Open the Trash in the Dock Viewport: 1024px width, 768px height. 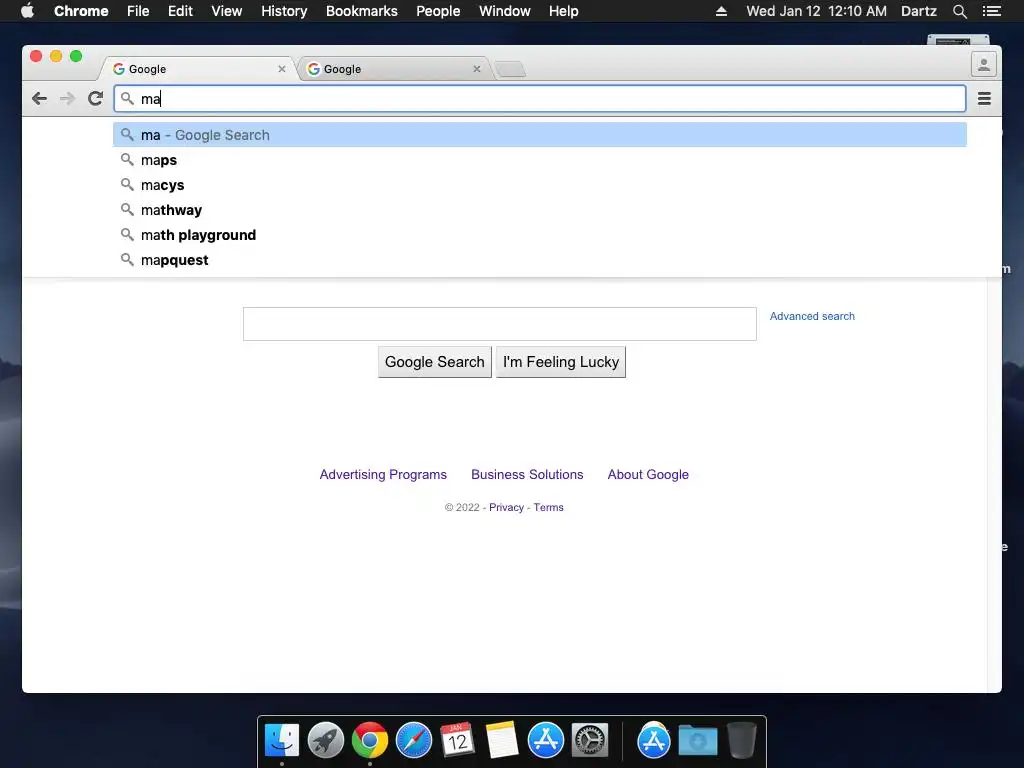coord(741,741)
